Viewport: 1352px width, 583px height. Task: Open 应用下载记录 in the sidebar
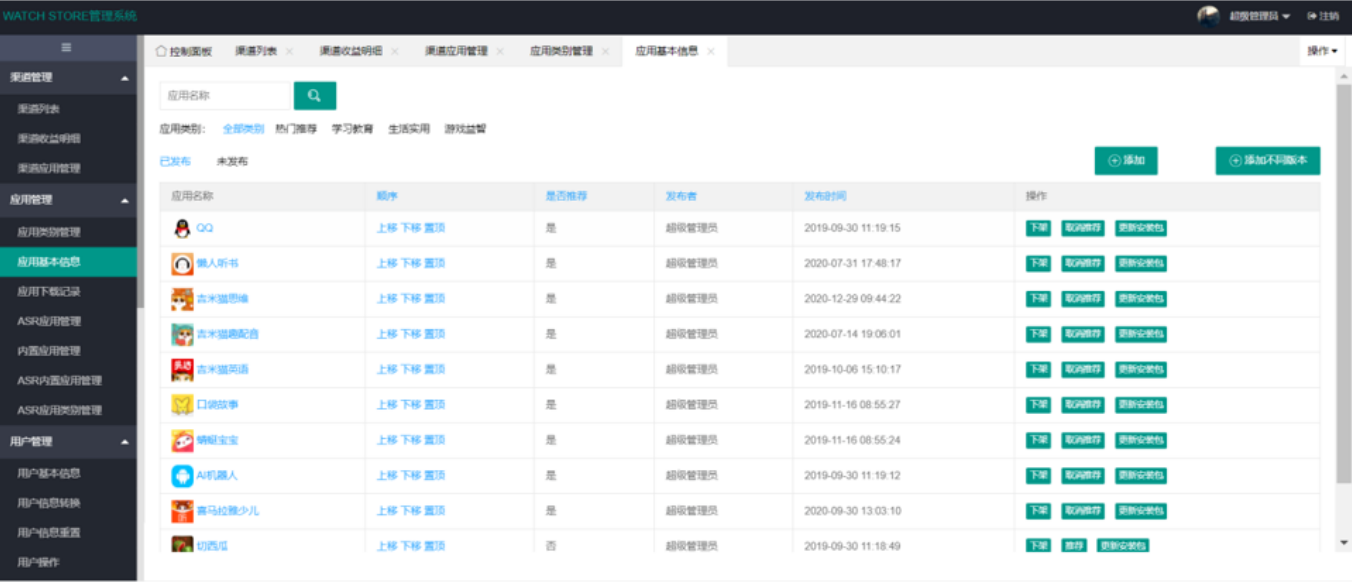pos(49,292)
